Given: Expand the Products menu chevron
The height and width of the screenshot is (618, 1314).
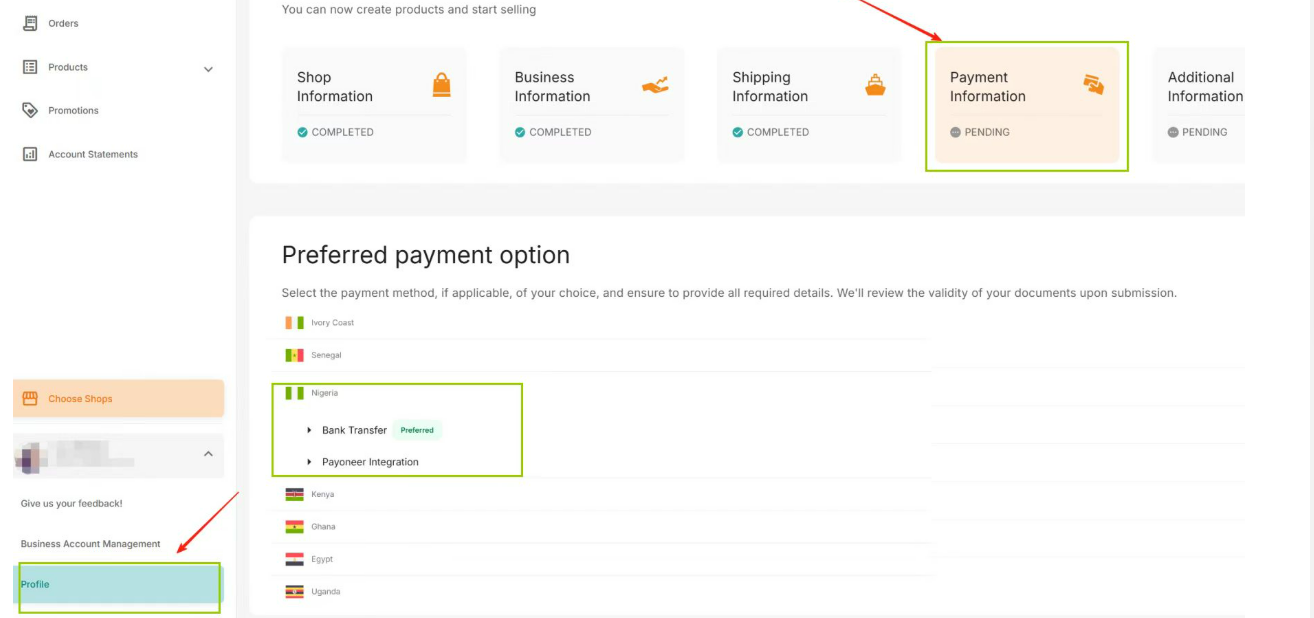Looking at the screenshot, I should [x=208, y=69].
